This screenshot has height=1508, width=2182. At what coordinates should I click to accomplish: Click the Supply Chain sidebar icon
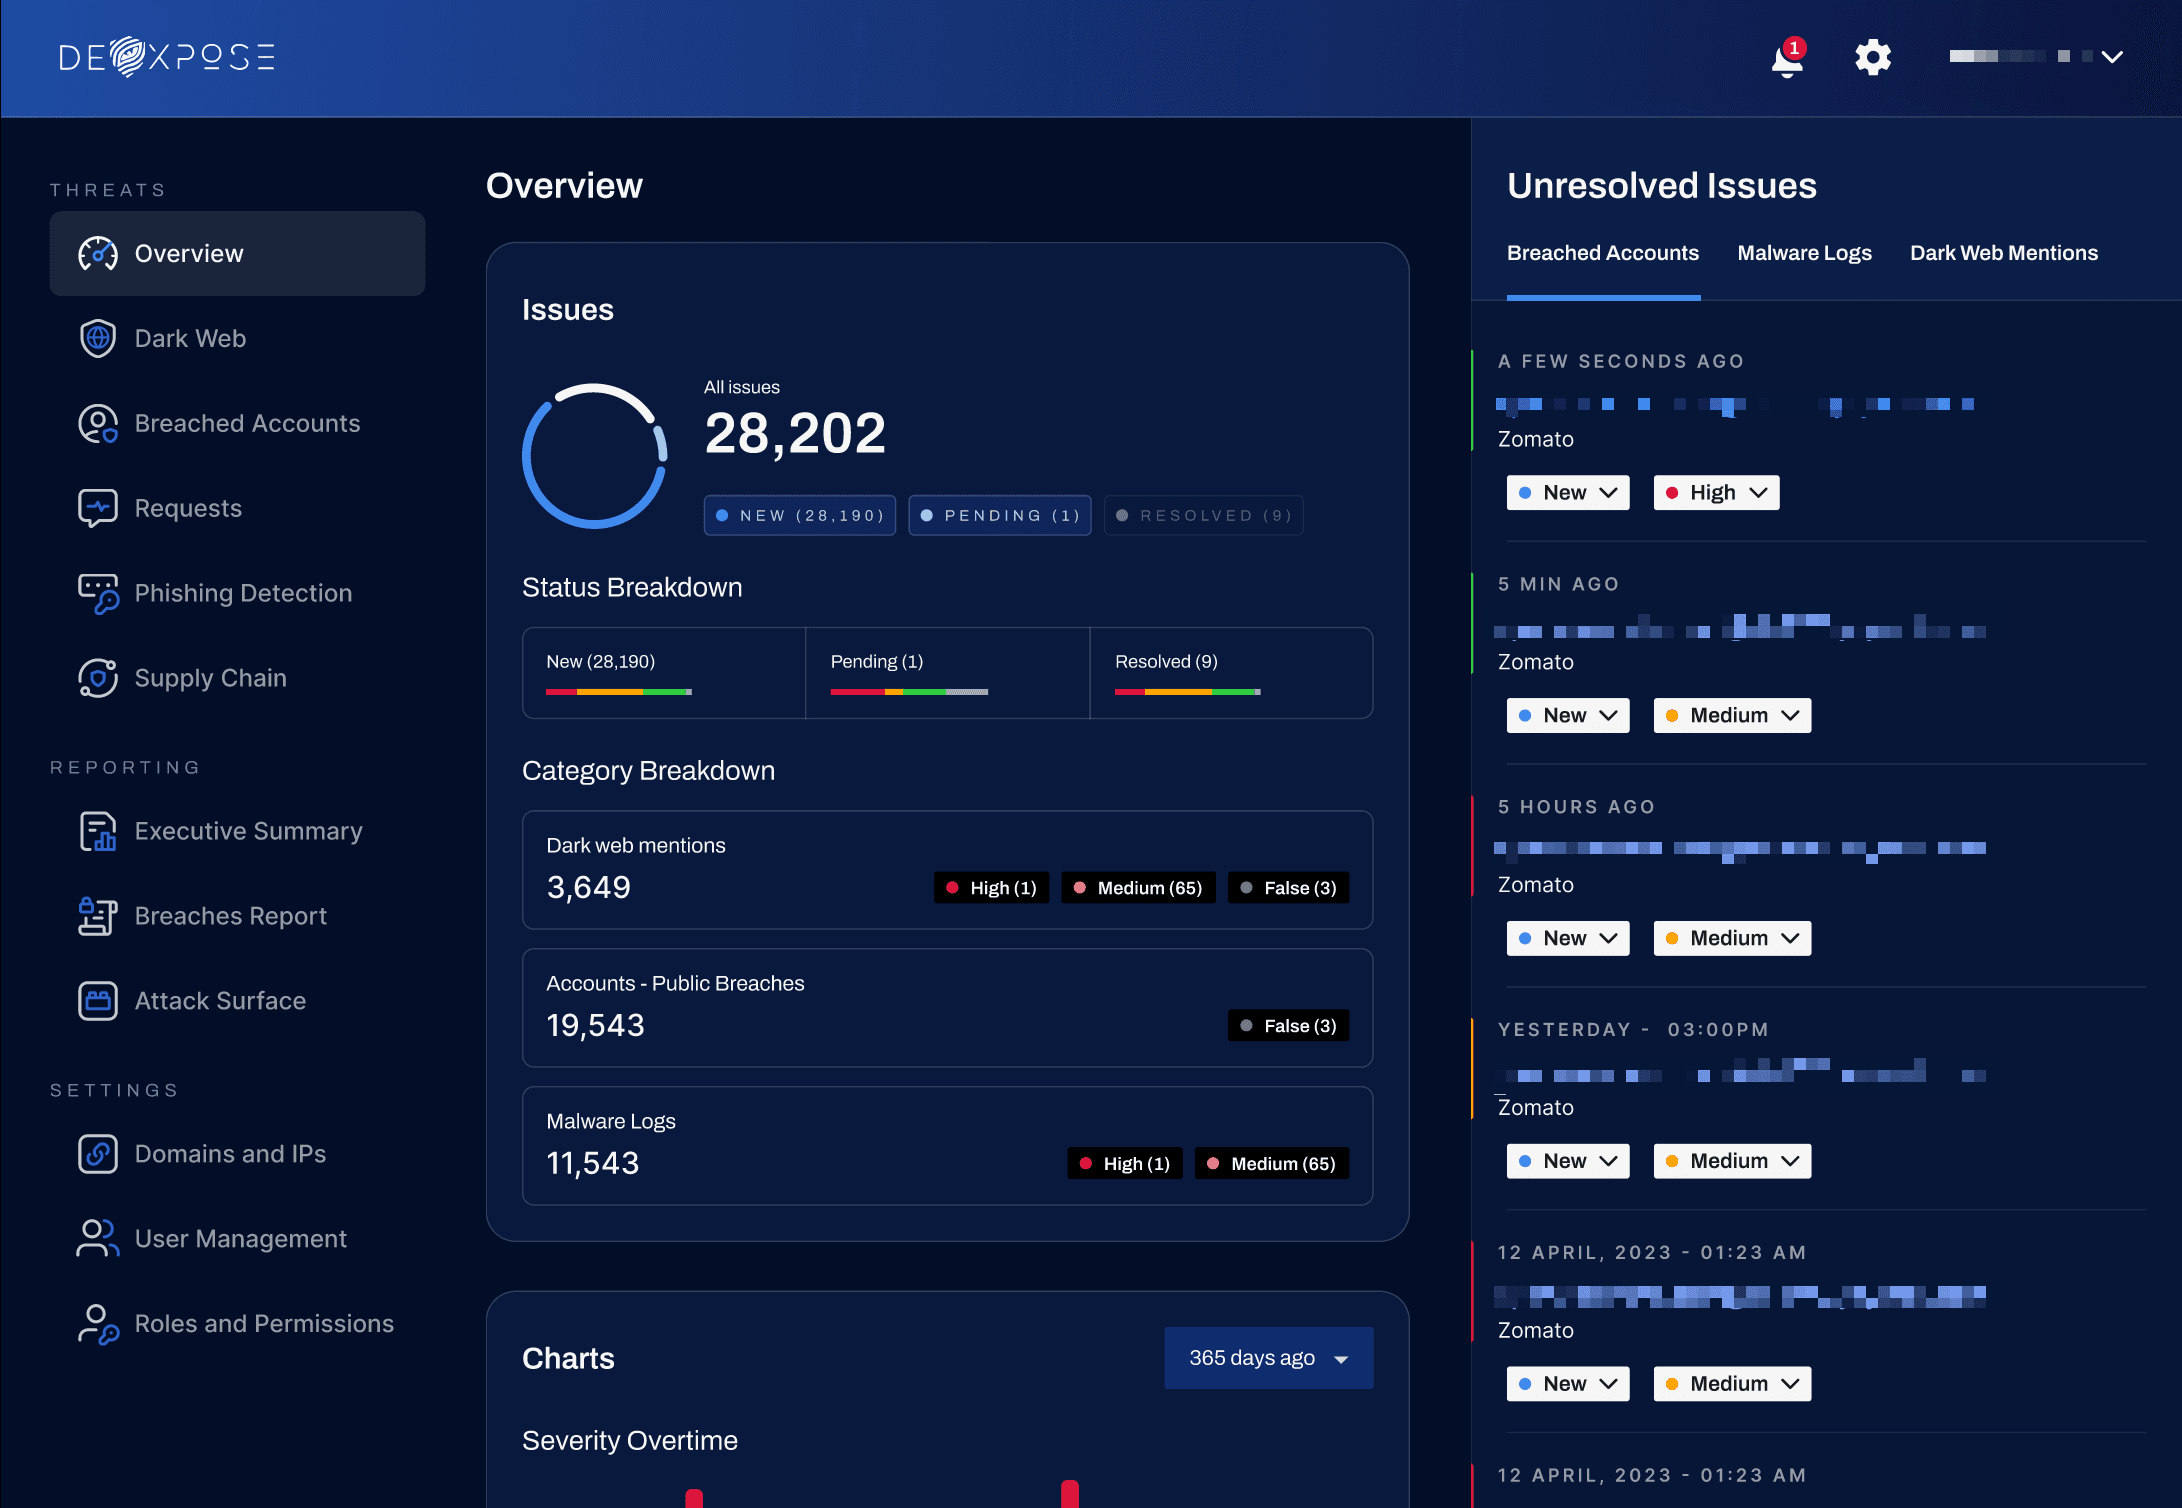tap(98, 679)
